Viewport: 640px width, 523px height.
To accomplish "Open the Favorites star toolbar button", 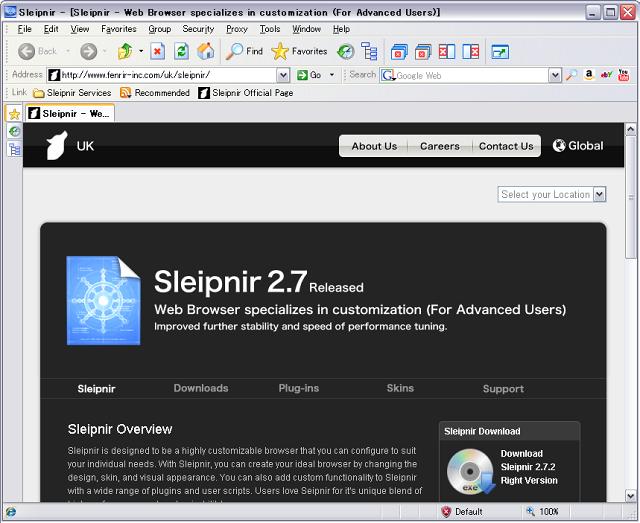I will pos(299,51).
